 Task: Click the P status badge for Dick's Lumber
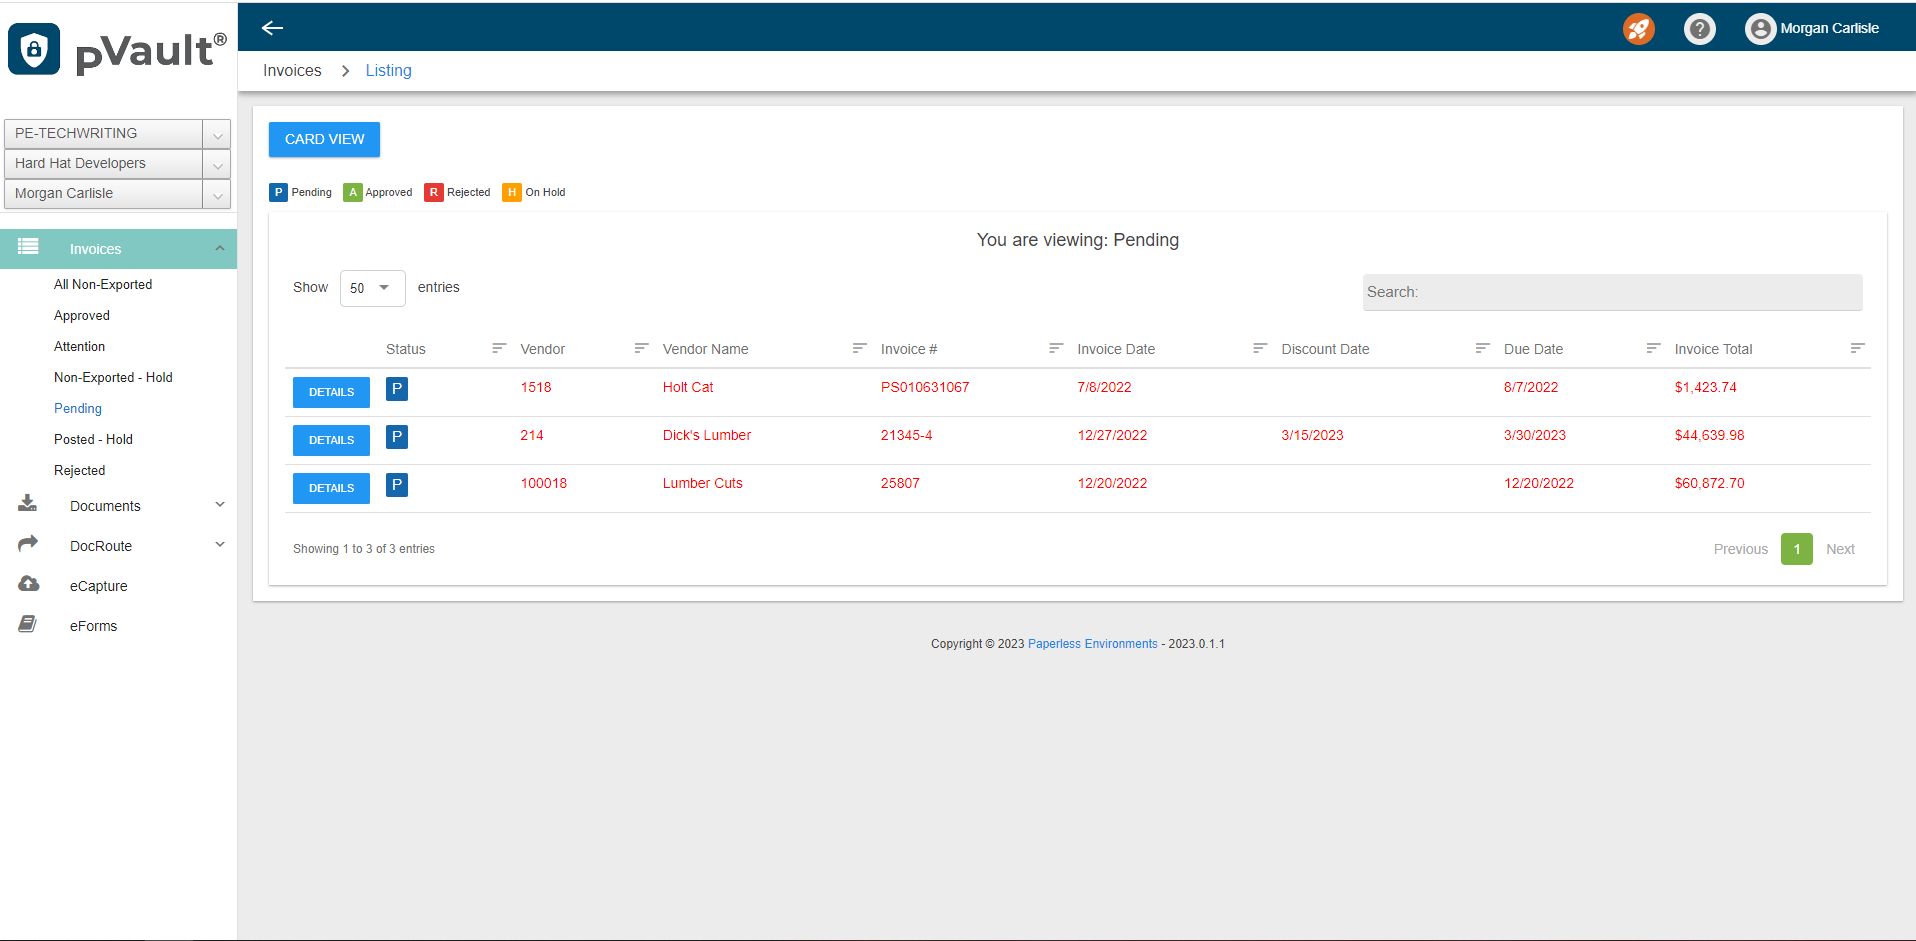pyautogui.click(x=397, y=437)
